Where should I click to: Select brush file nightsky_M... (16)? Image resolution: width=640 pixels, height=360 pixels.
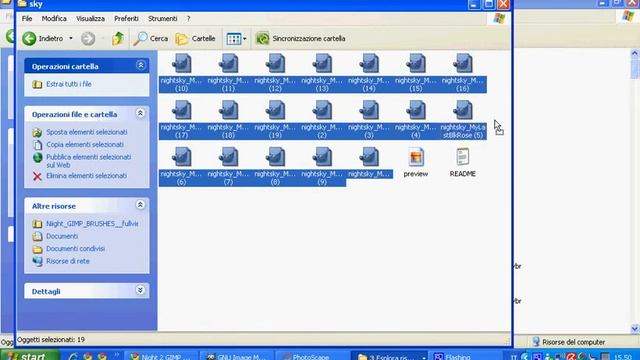(462, 73)
